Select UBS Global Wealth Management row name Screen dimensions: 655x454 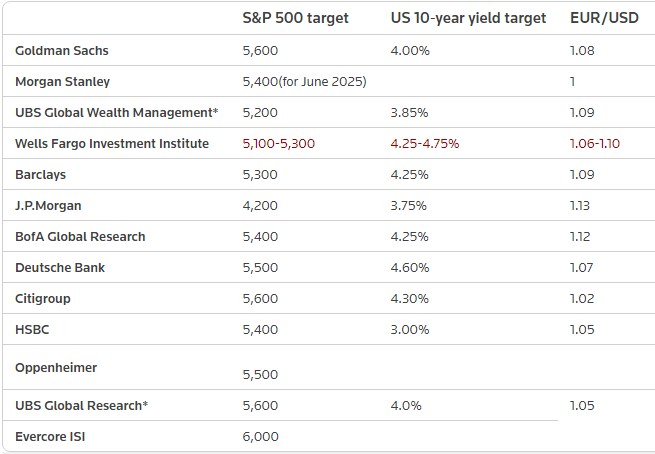coord(116,112)
